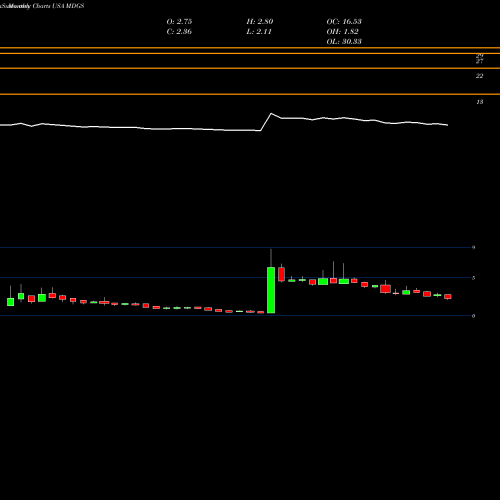Click the peak of the white line
The image size is (500, 500).
pyautogui.click(x=271, y=114)
